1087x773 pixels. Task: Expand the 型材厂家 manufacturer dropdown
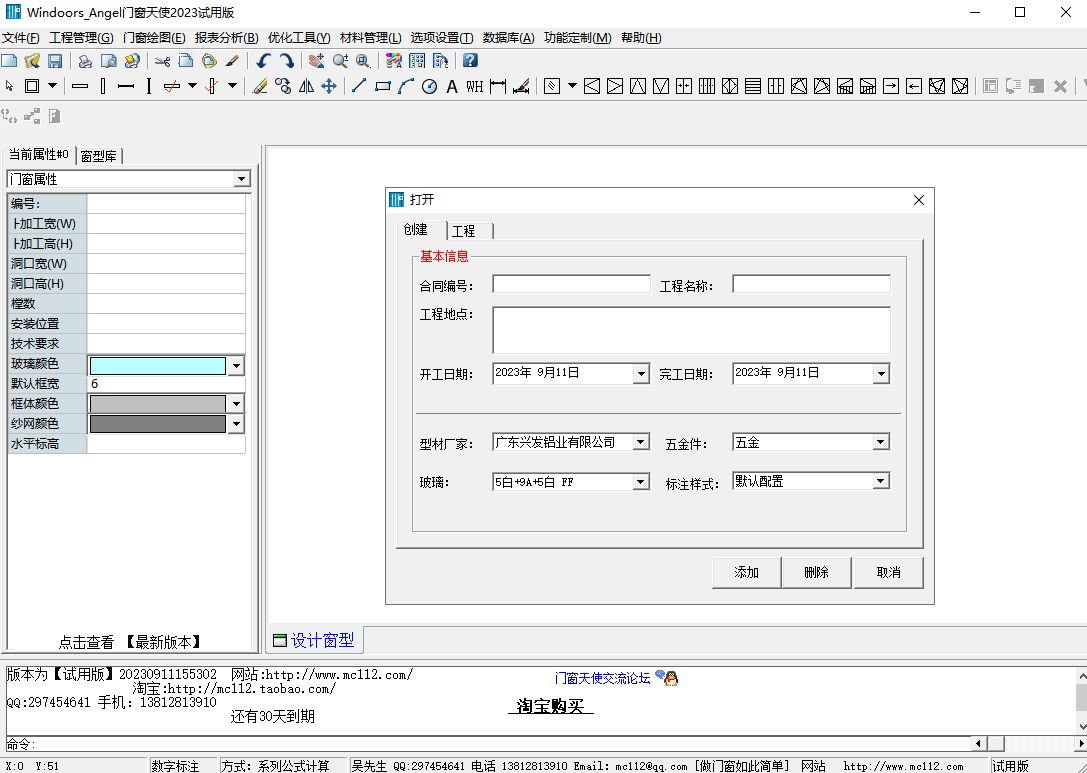(x=641, y=442)
